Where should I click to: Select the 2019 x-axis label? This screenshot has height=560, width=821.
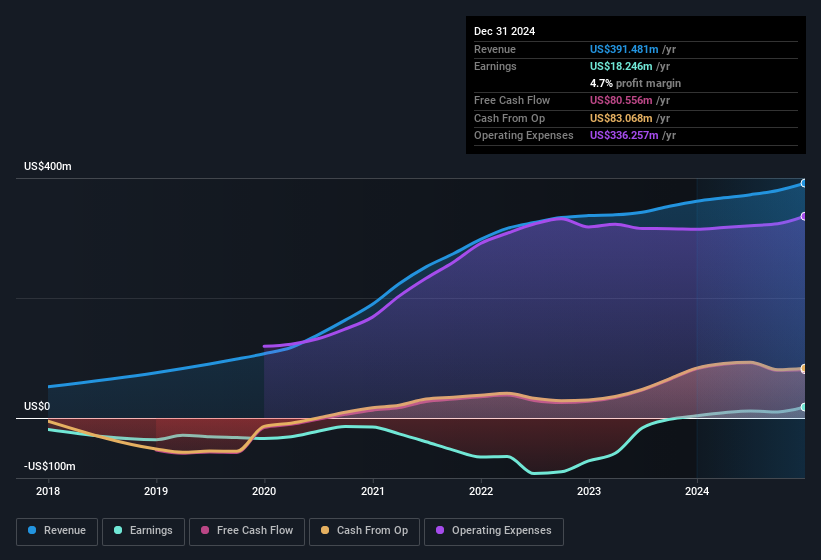click(x=156, y=491)
